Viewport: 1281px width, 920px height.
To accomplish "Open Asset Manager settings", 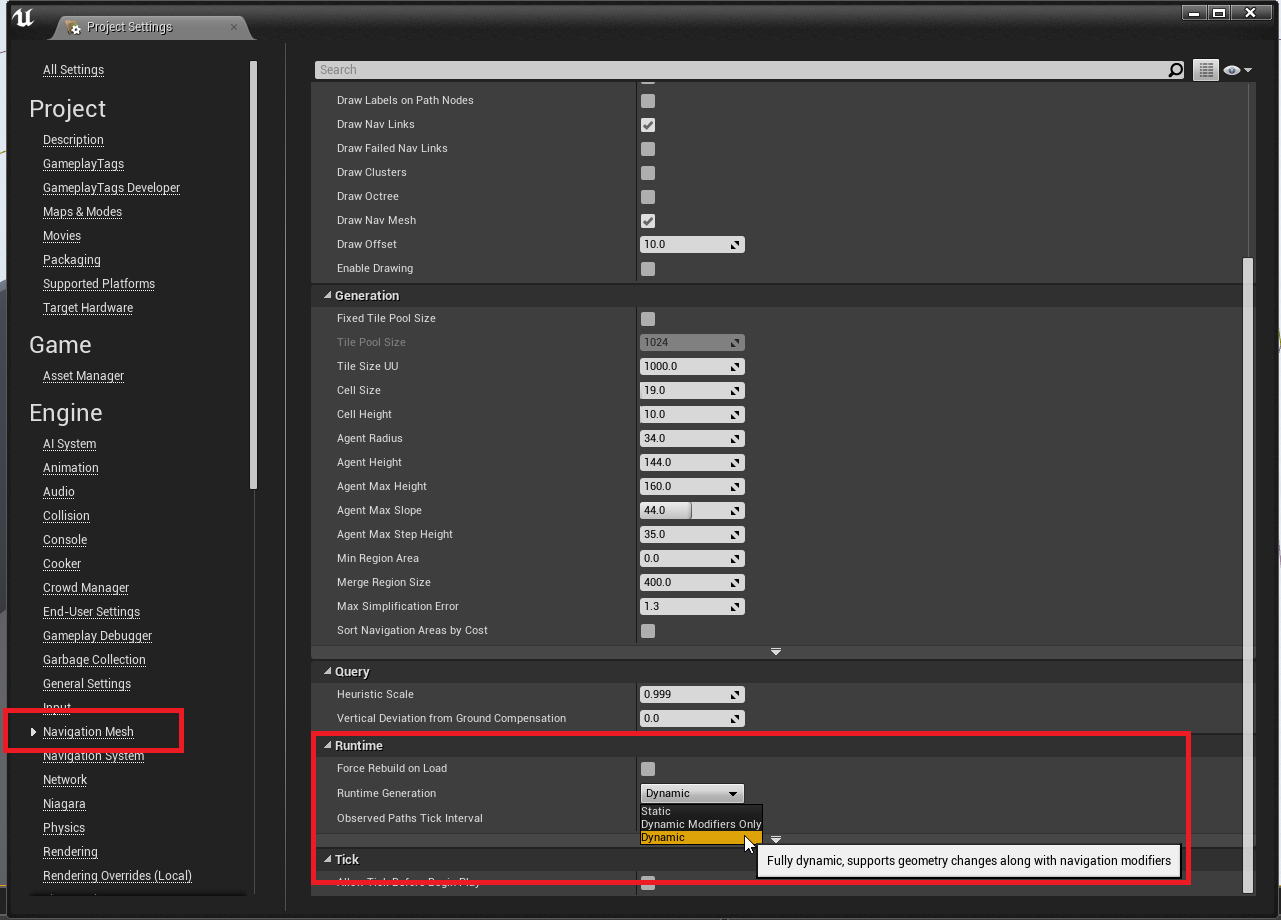I will point(83,376).
